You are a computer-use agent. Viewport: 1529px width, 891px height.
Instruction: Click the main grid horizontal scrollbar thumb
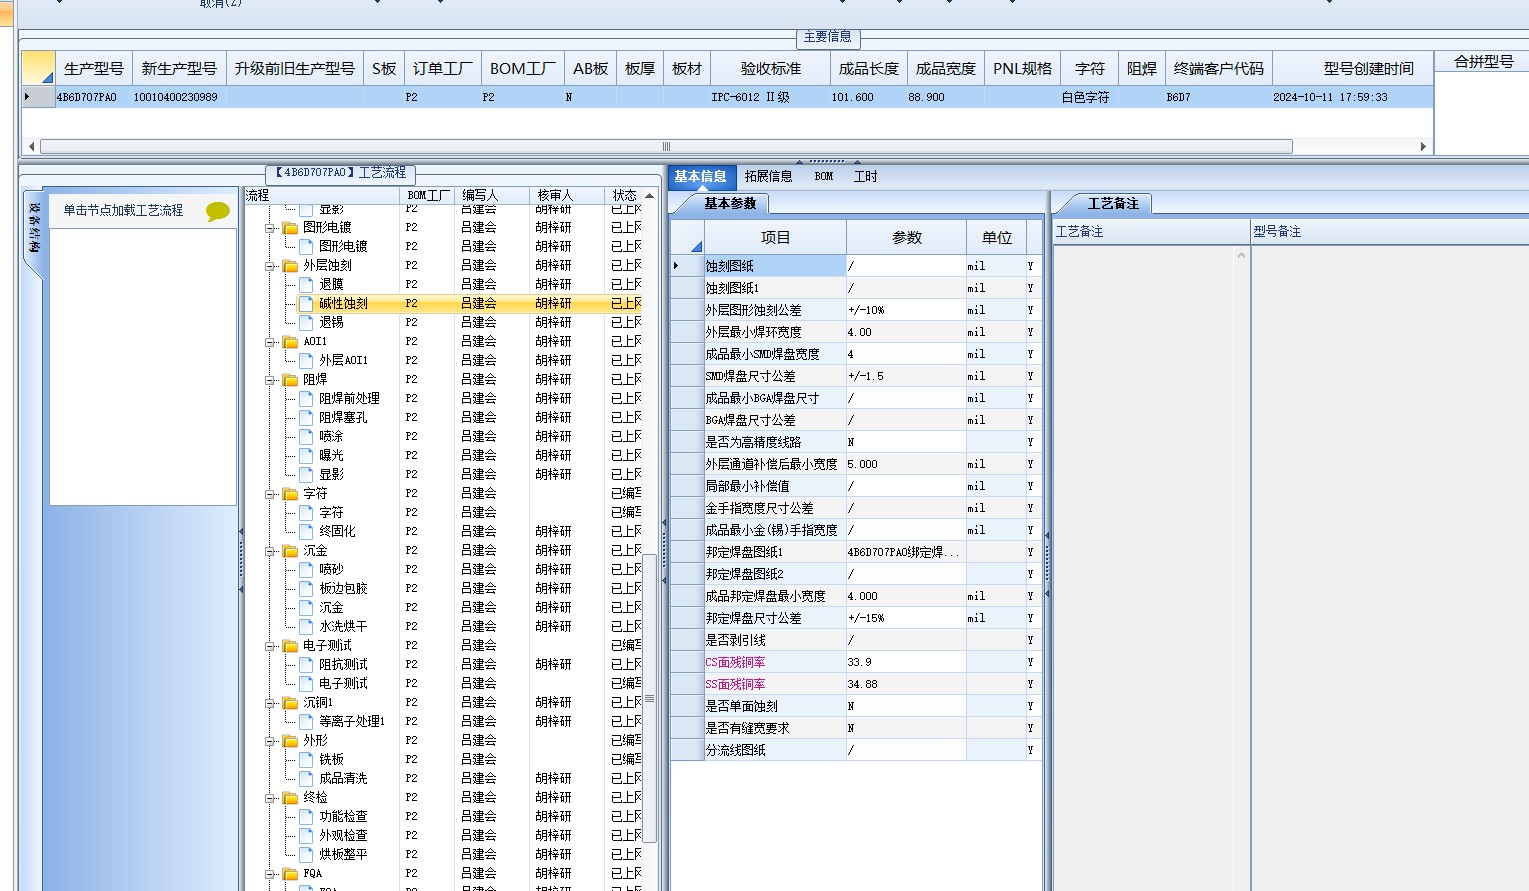[x=666, y=146]
